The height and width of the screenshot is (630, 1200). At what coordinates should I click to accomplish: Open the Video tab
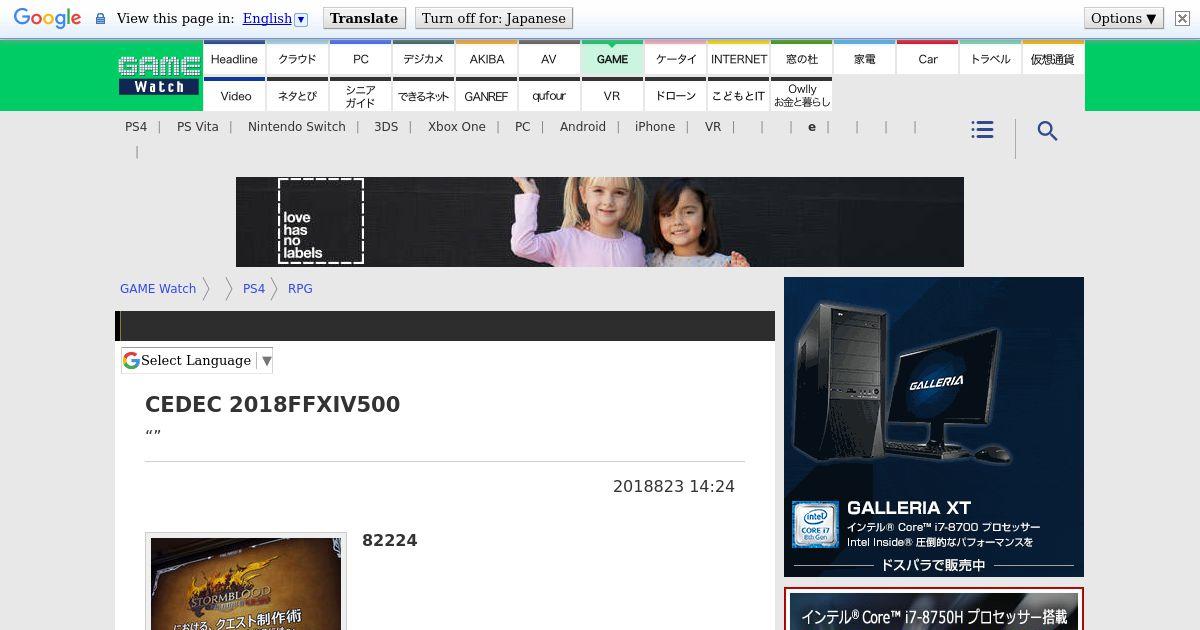click(x=234, y=95)
